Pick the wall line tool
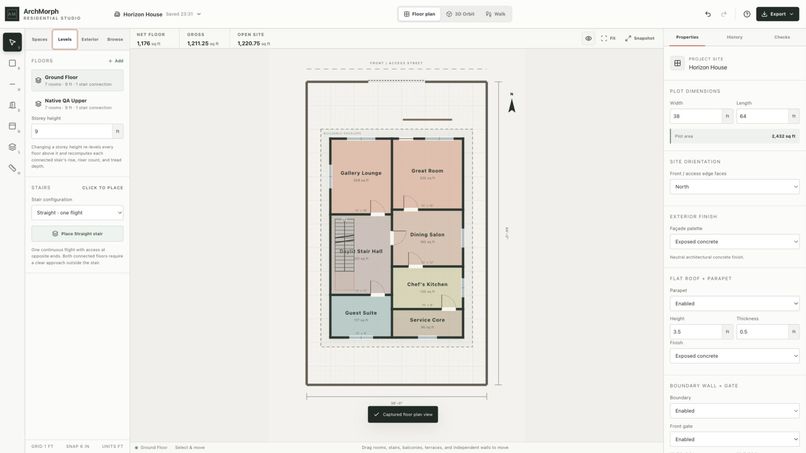The width and height of the screenshot is (806, 453). [12, 84]
